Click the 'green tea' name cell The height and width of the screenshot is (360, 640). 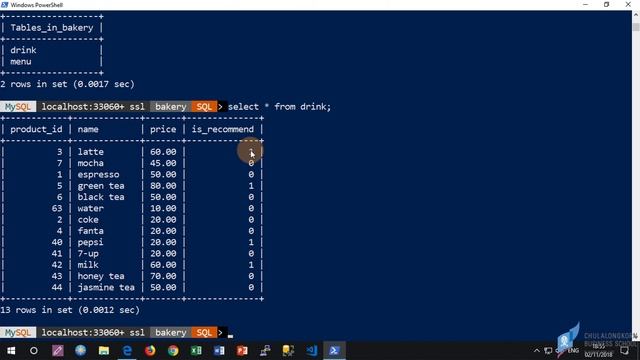(101, 186)
